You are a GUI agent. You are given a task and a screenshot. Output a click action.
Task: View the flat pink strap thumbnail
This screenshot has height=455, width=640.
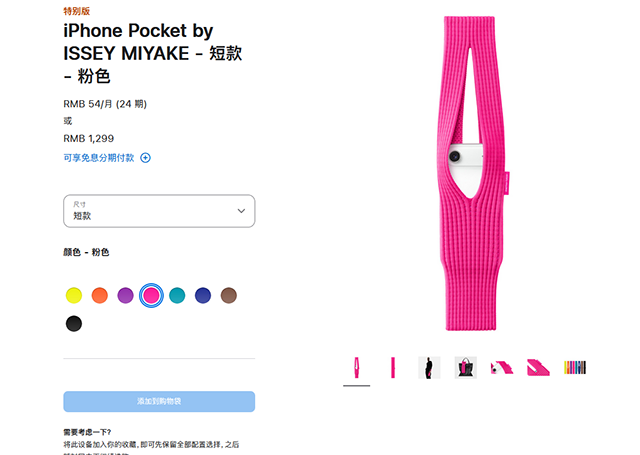coord(393,368)
